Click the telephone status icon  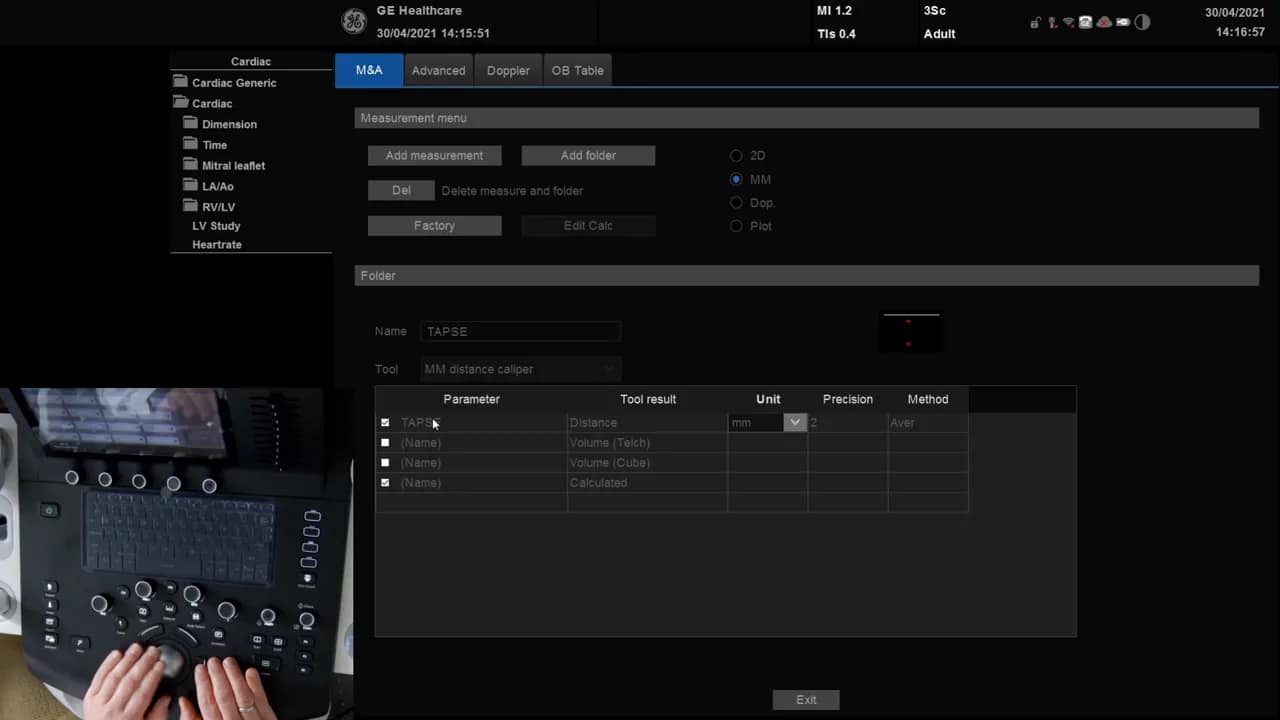[x=1085, y=22]
